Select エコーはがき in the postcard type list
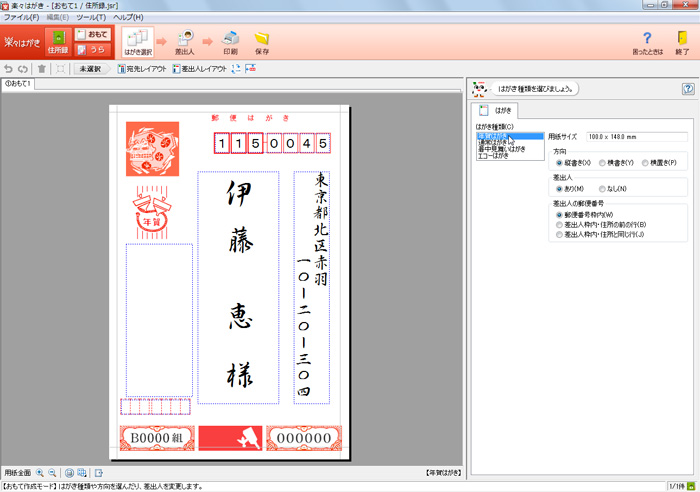The height and width of the screenshot is (492, 700). tap(493, 156)
